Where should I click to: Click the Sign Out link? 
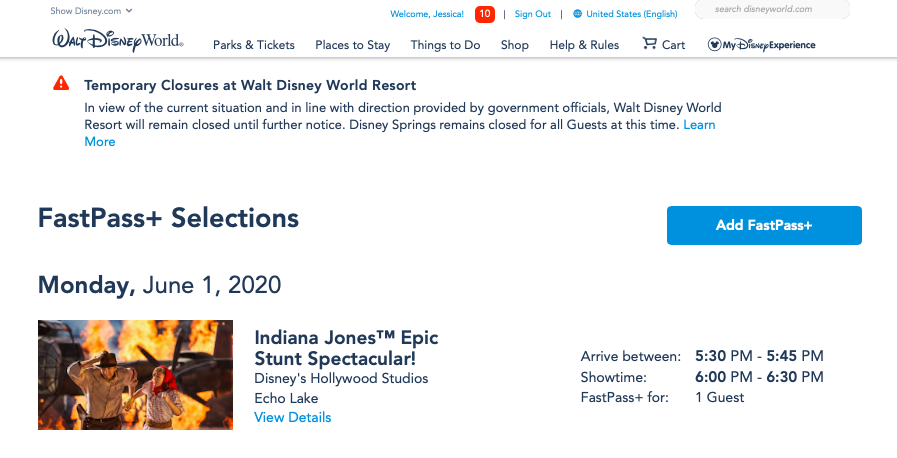pyautogui.click(x=533, y=14)
